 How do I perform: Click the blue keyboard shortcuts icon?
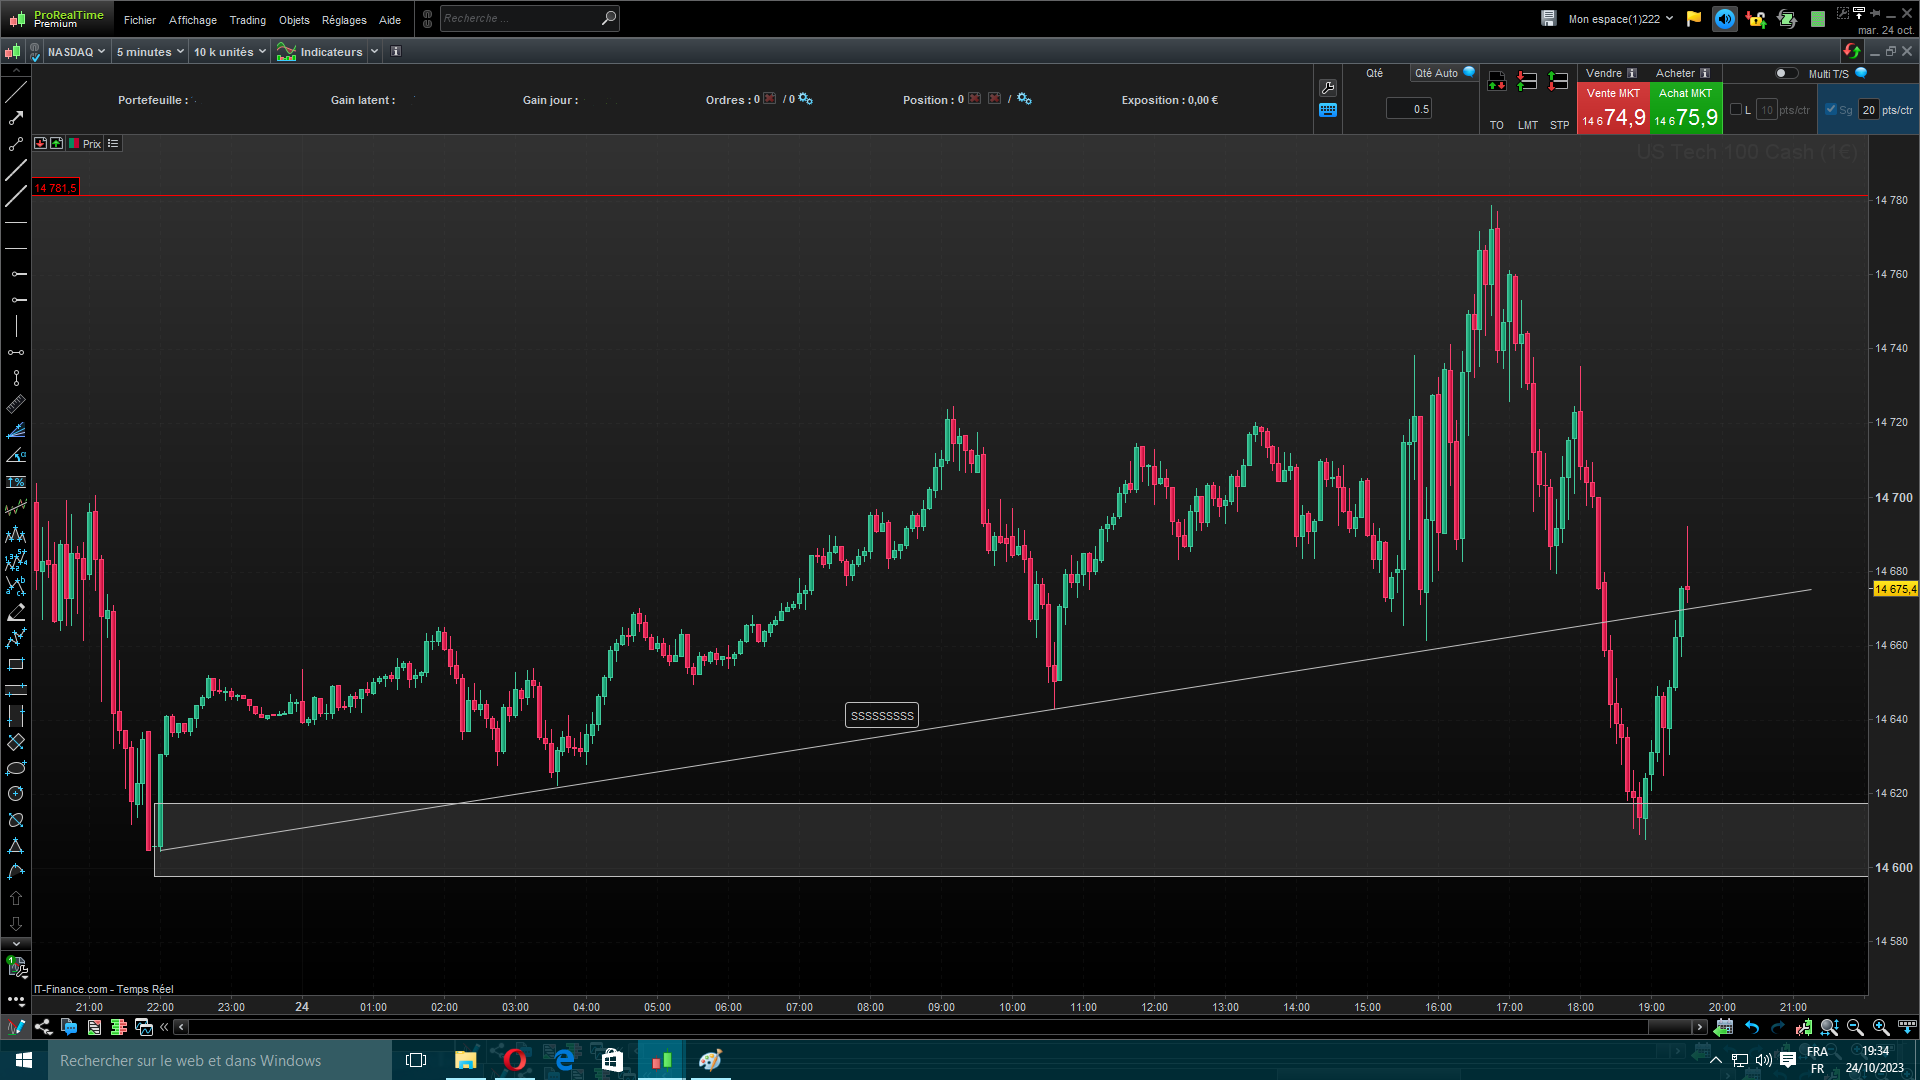[1328, 110]
